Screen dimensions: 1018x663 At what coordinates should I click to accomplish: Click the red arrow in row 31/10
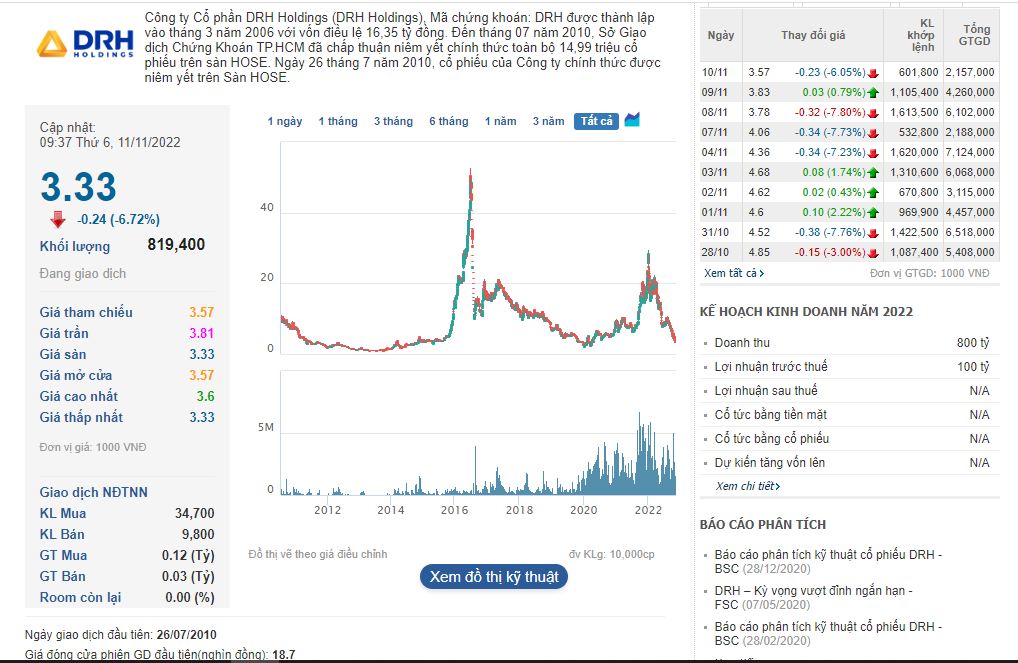(873, 233)
